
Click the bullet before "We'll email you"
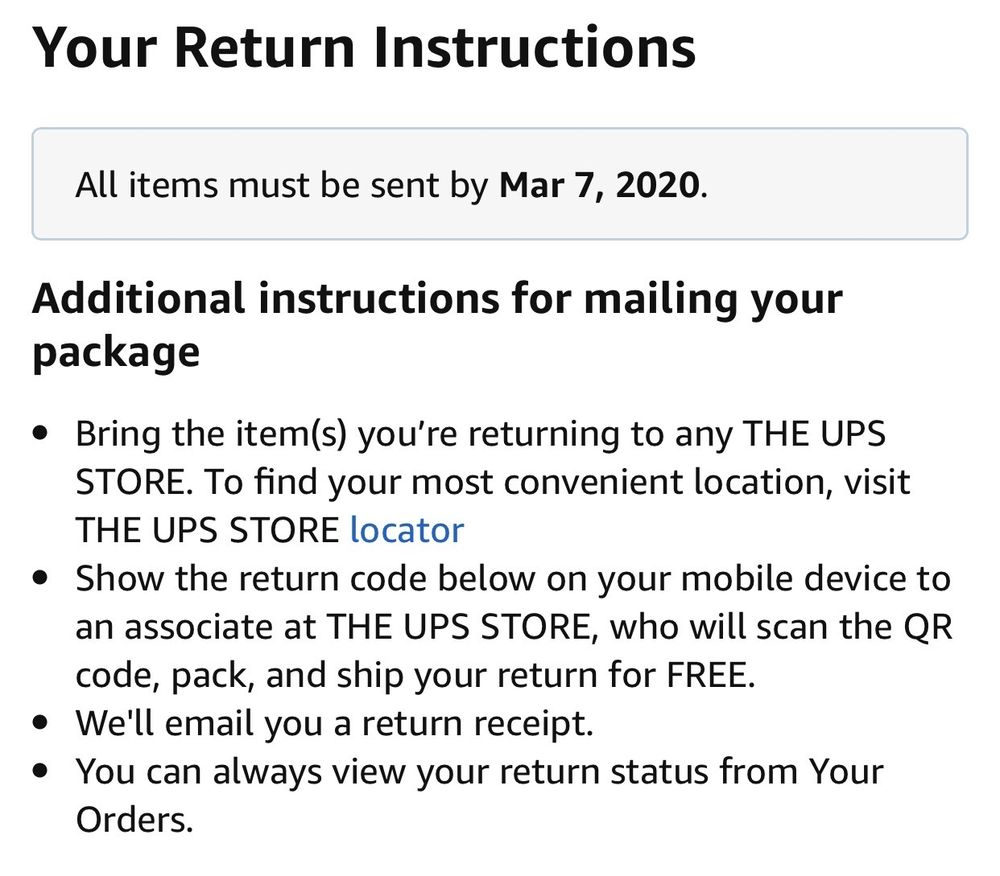pyautogui.click(x=41, y=724)
